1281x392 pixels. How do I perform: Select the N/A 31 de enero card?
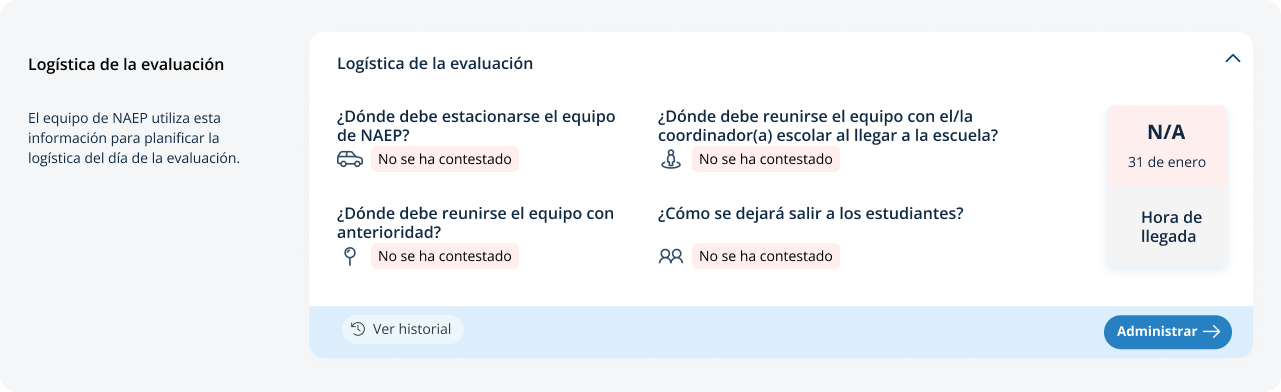1167,145
